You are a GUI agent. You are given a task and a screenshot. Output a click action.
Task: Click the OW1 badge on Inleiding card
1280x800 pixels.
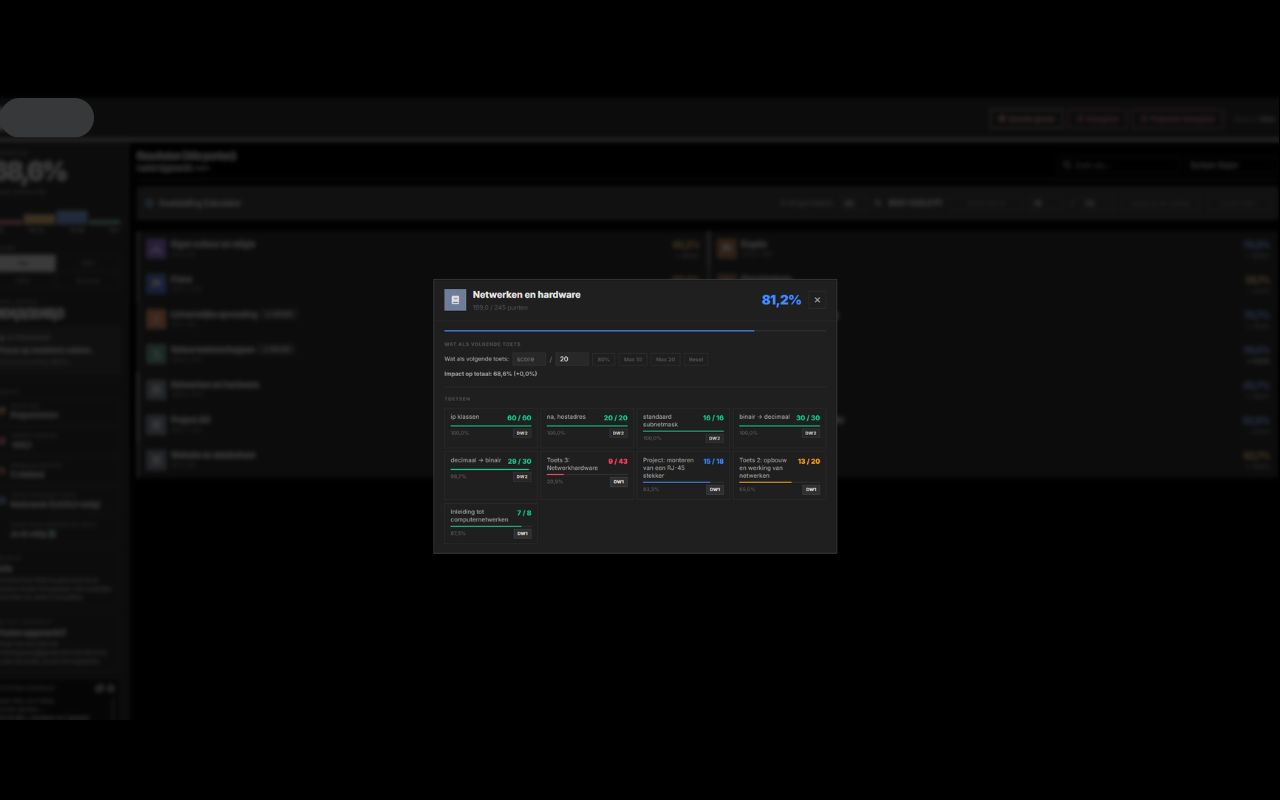point(522,534)
